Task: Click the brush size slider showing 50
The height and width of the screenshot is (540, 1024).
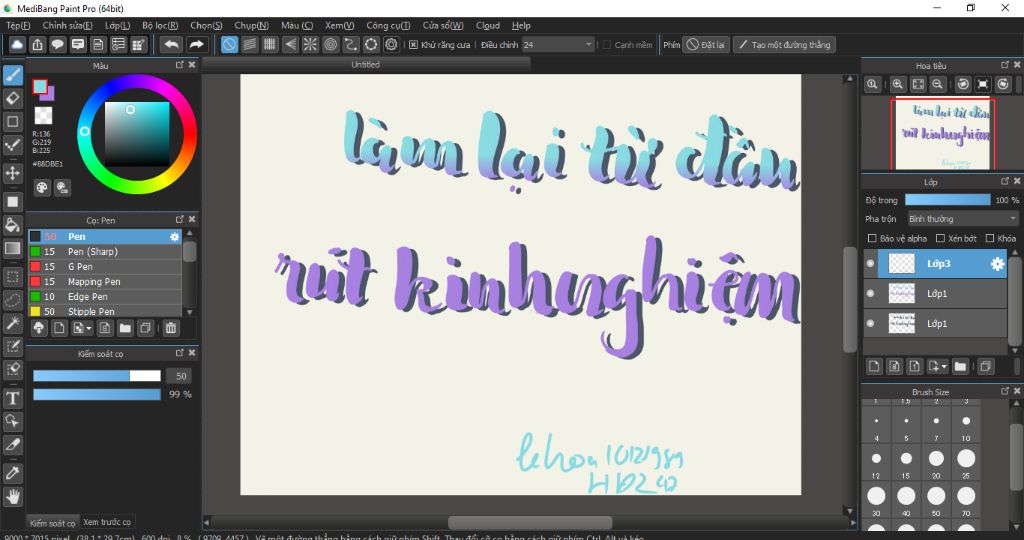Action: coord(97,375)
